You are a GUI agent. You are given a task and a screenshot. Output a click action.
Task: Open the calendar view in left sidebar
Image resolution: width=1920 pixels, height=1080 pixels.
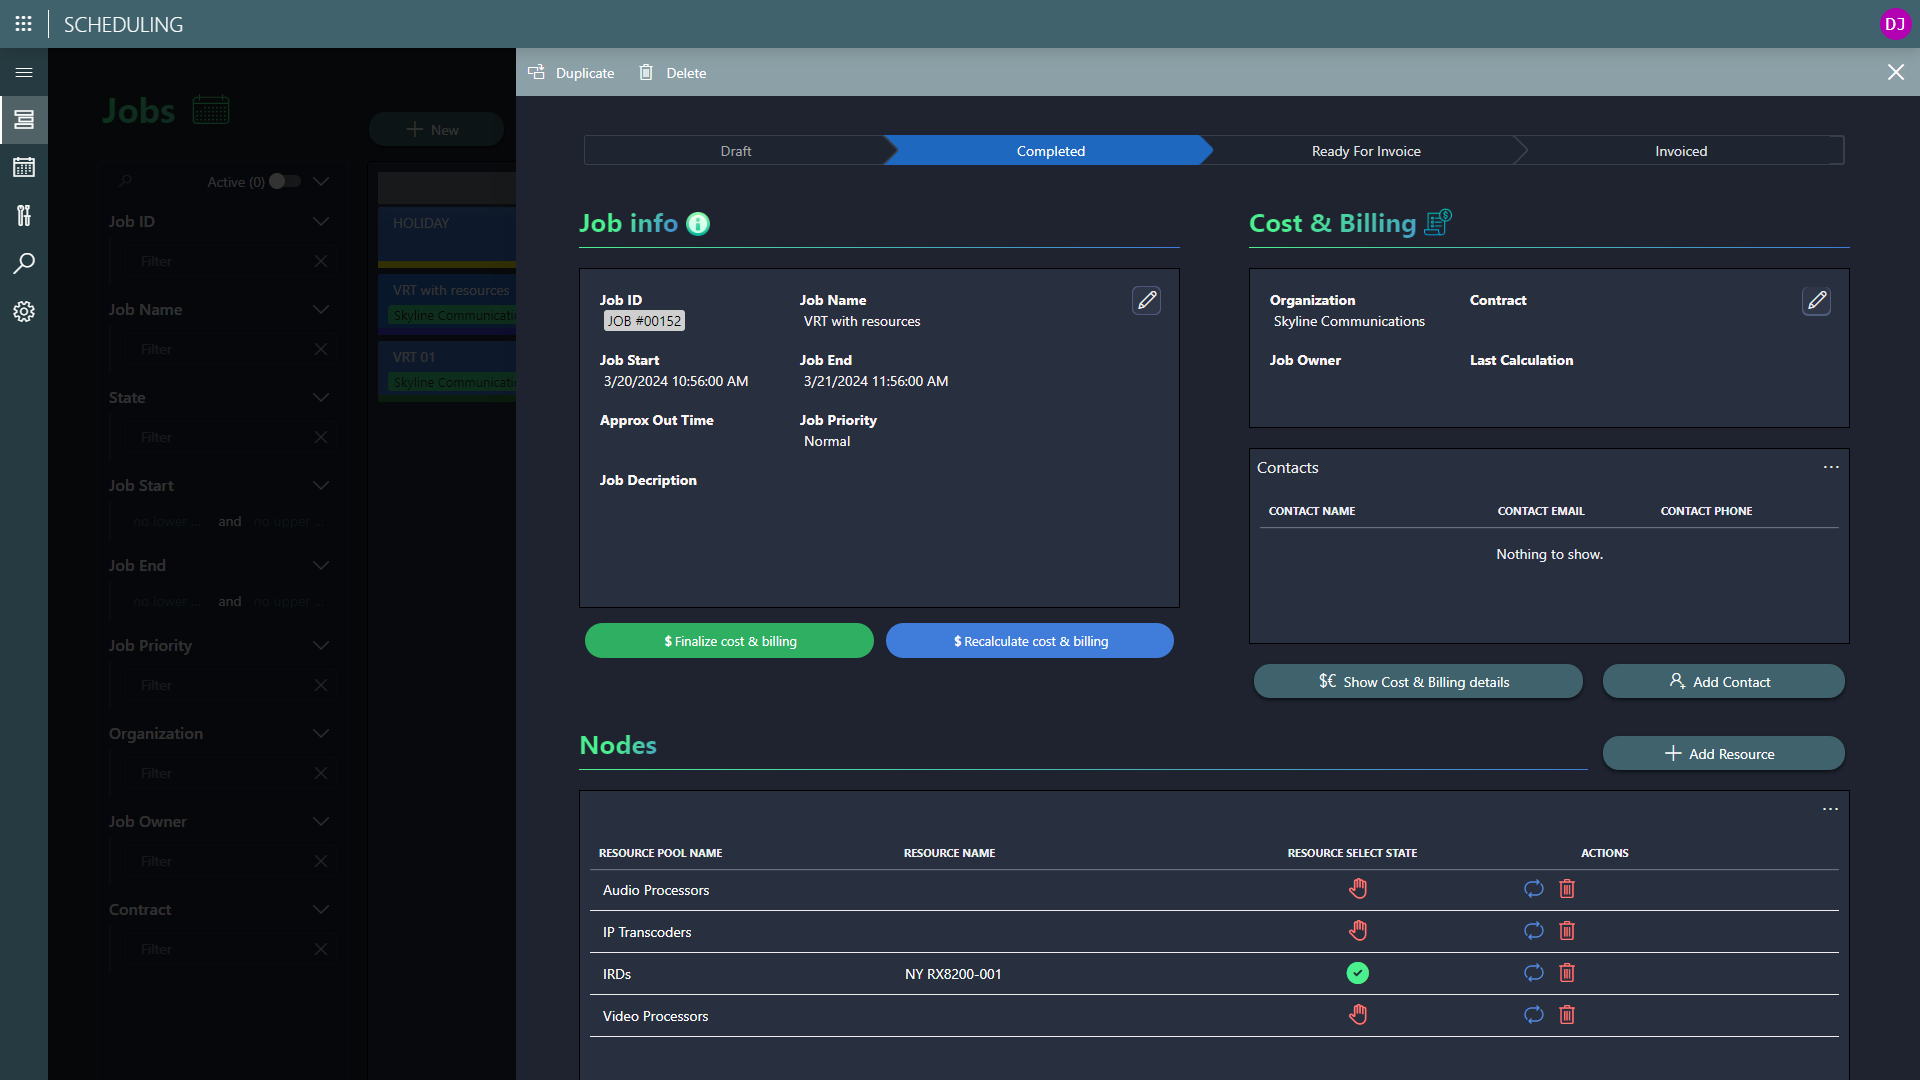[24, 167]
